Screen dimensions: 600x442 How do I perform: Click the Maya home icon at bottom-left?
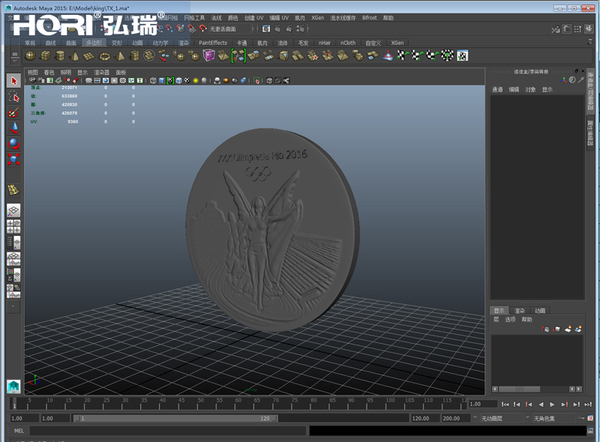coord(14,386)
